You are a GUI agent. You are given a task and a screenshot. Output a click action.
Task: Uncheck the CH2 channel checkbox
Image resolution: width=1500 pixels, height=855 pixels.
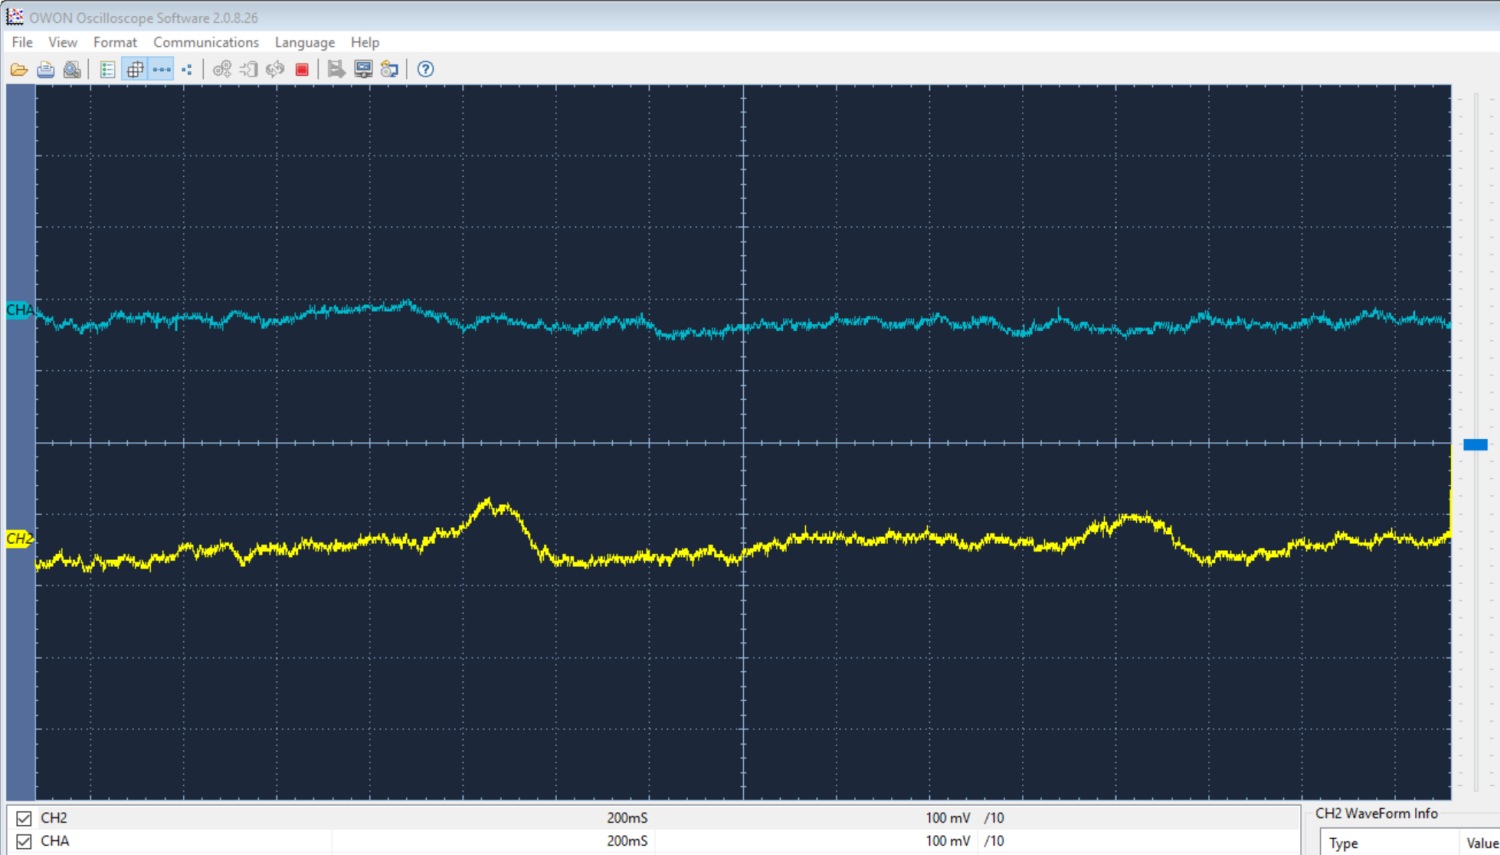[x=24, y=818]
